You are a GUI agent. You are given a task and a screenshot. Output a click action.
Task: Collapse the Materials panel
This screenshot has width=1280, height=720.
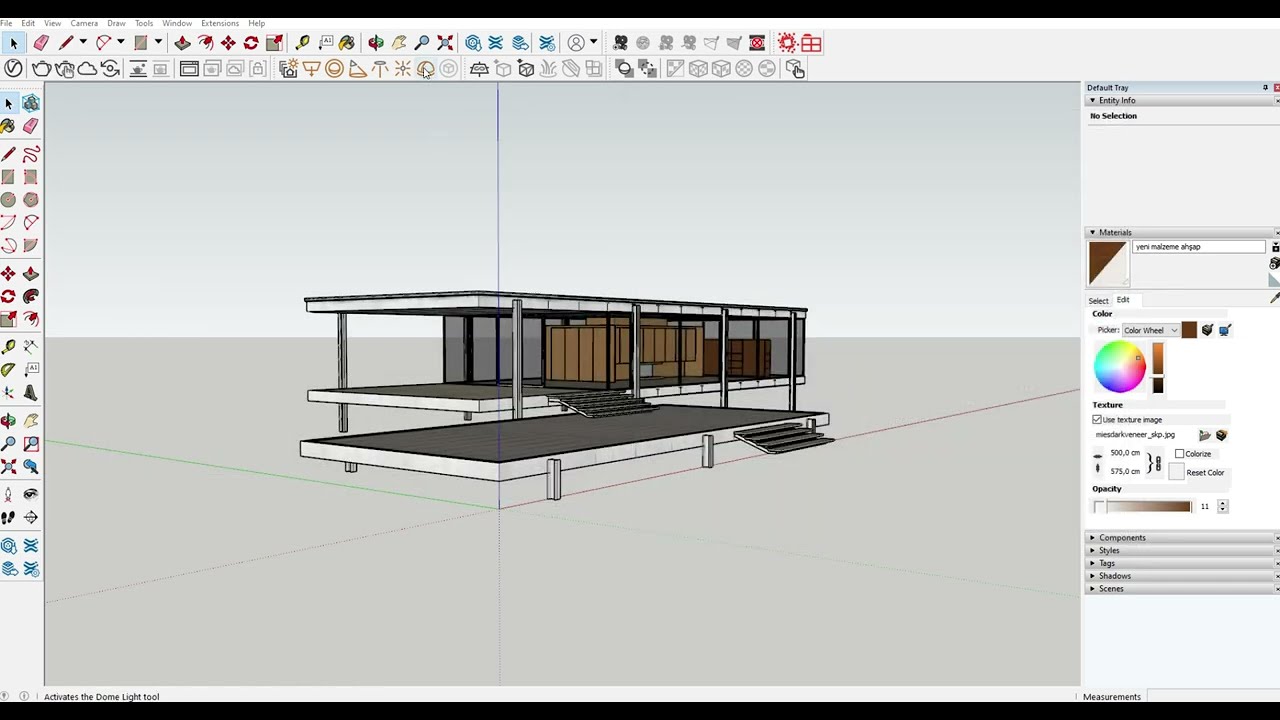click(1092, 232)
